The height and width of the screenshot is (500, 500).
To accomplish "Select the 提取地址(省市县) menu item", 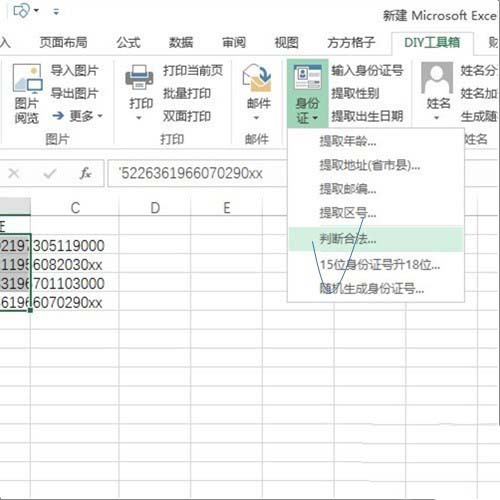I will (376, 165).
